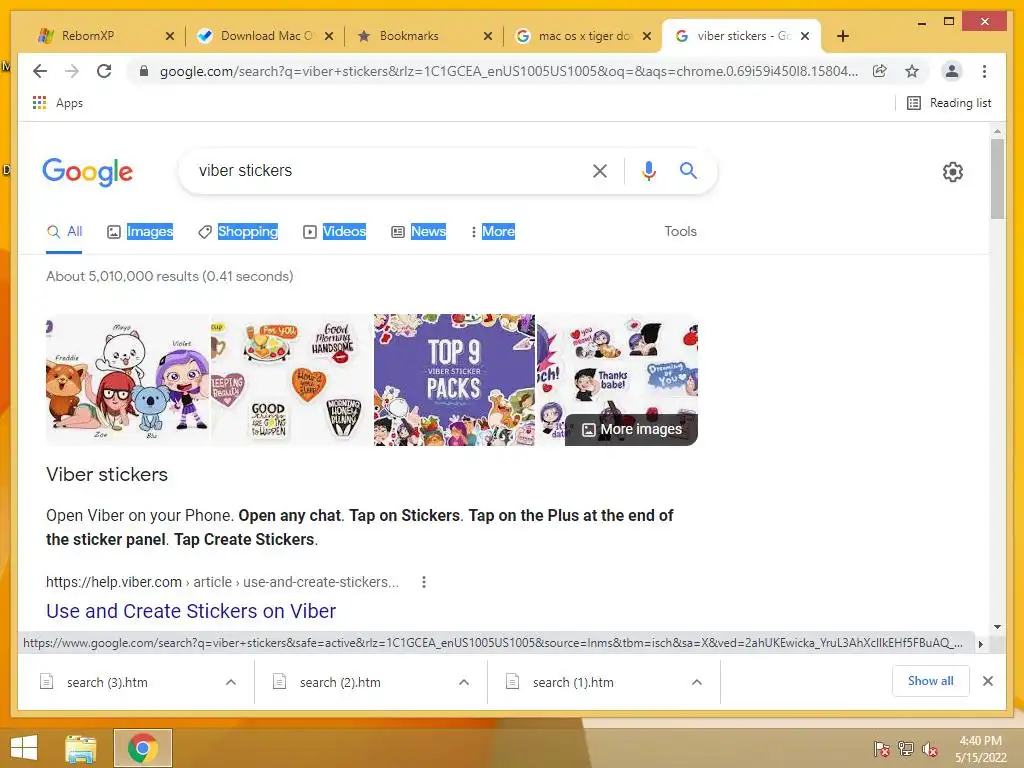Click the Google logo
The image size is (1024, 768).
pyautogui.click(x=88, y=172)
